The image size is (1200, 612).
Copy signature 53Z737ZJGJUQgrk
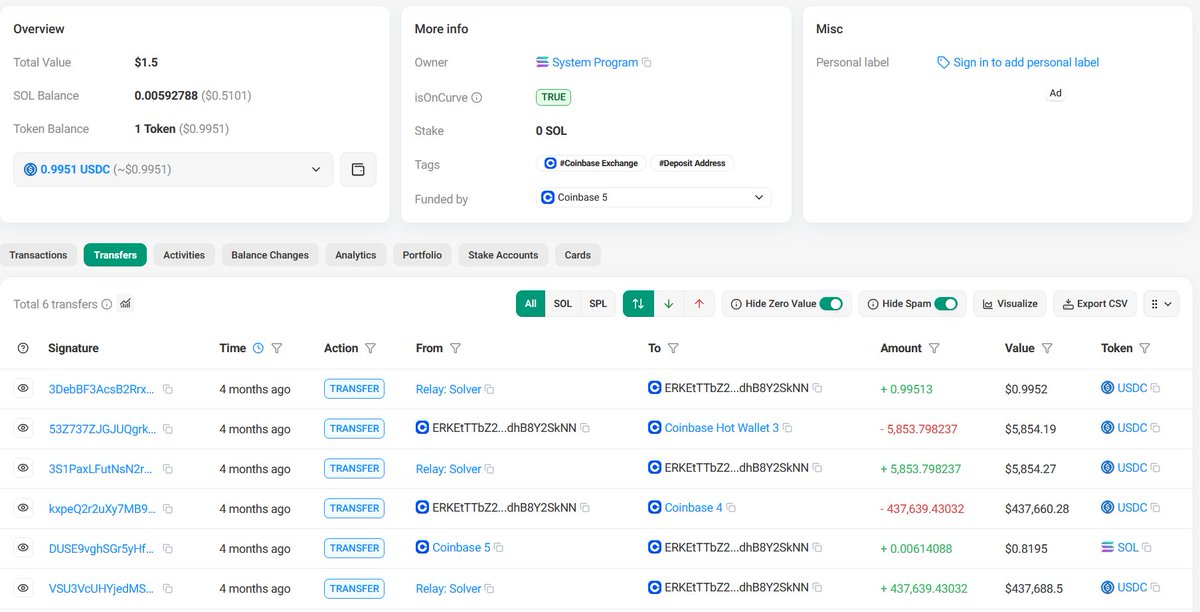tap(168, 429)
